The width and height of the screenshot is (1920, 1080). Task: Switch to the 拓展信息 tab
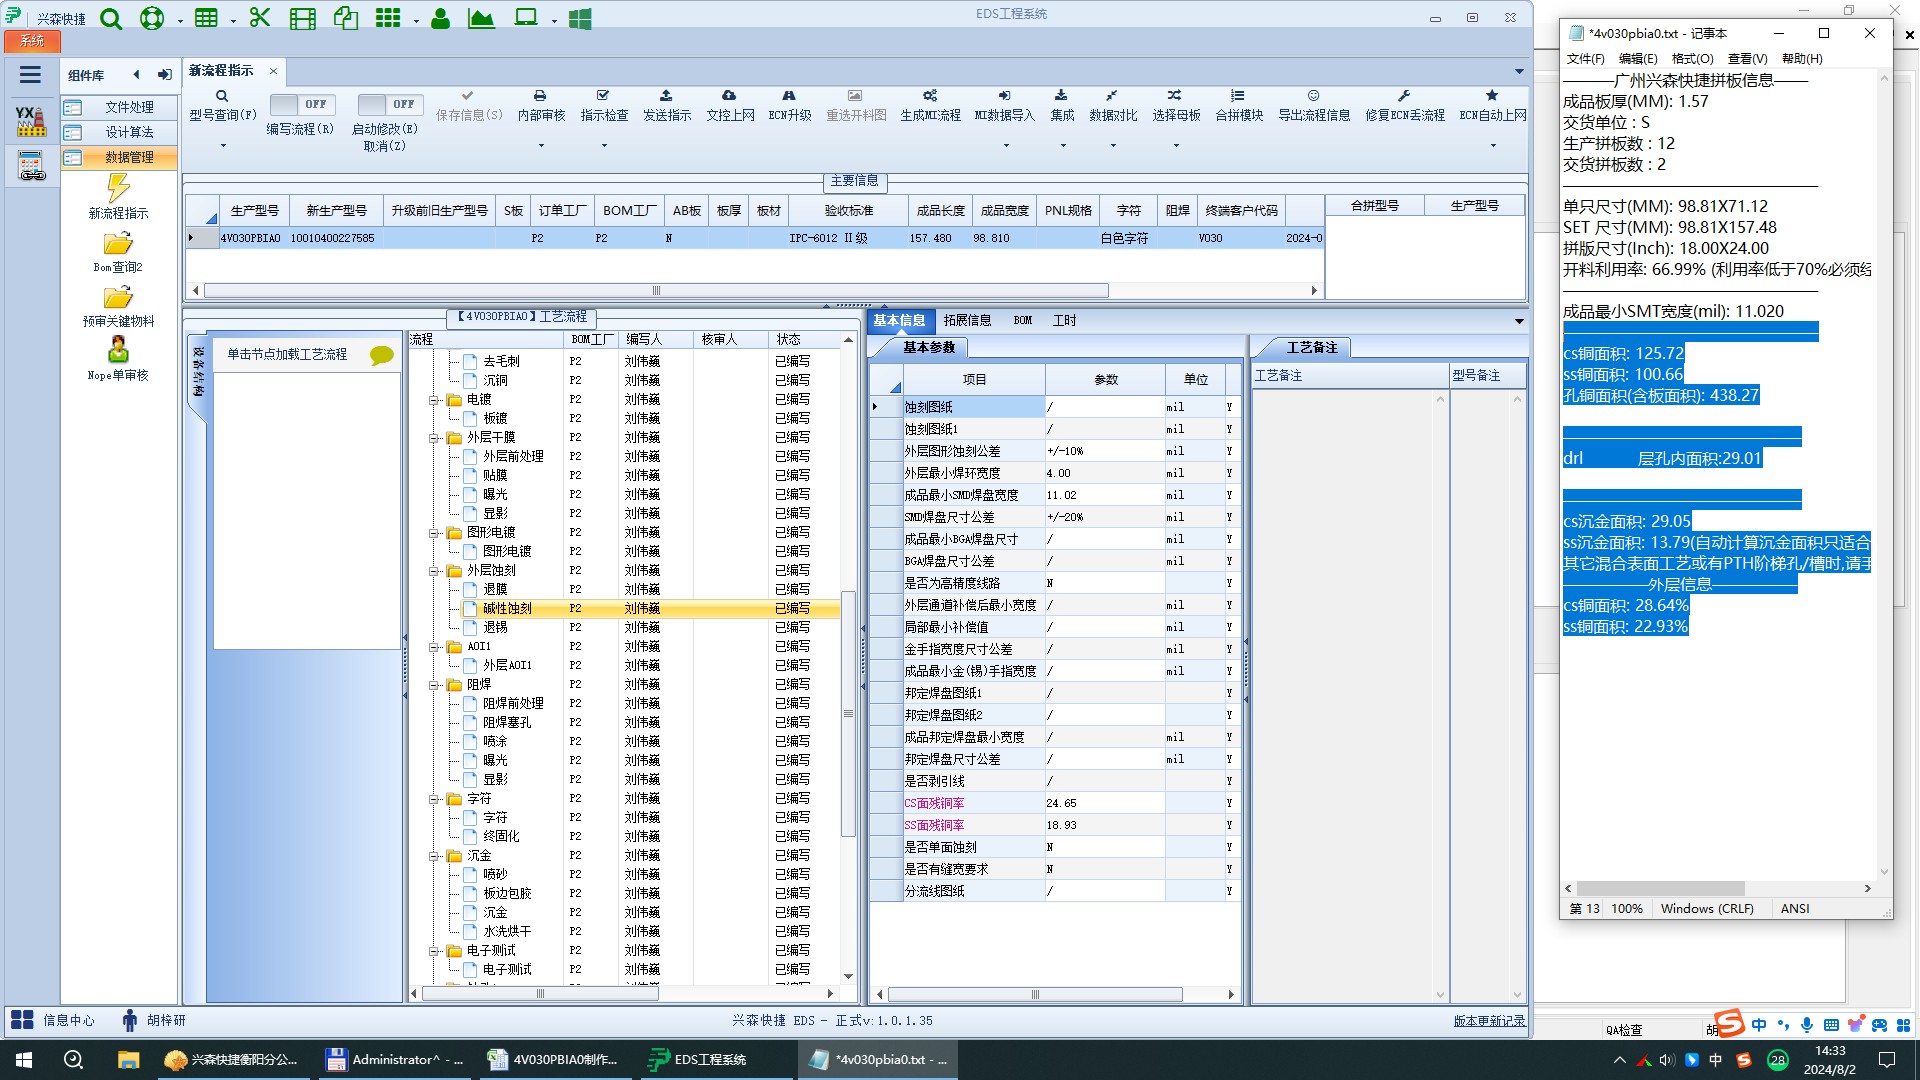967,320
